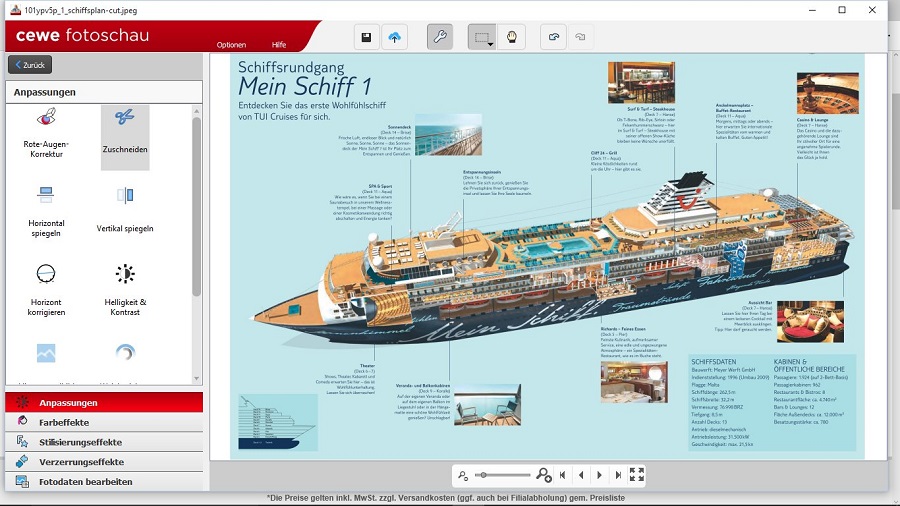Jump to the last photo
This screenshot has height=506, width=900.
618,475
